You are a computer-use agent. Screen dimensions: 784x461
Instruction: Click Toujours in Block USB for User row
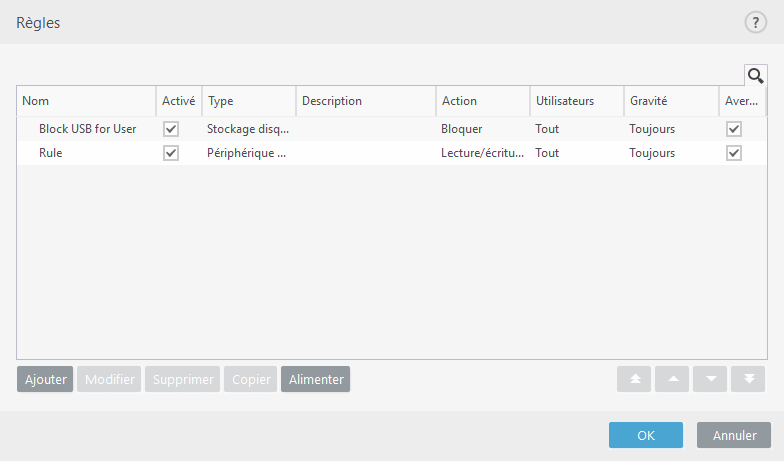click(x=652, y=129)
